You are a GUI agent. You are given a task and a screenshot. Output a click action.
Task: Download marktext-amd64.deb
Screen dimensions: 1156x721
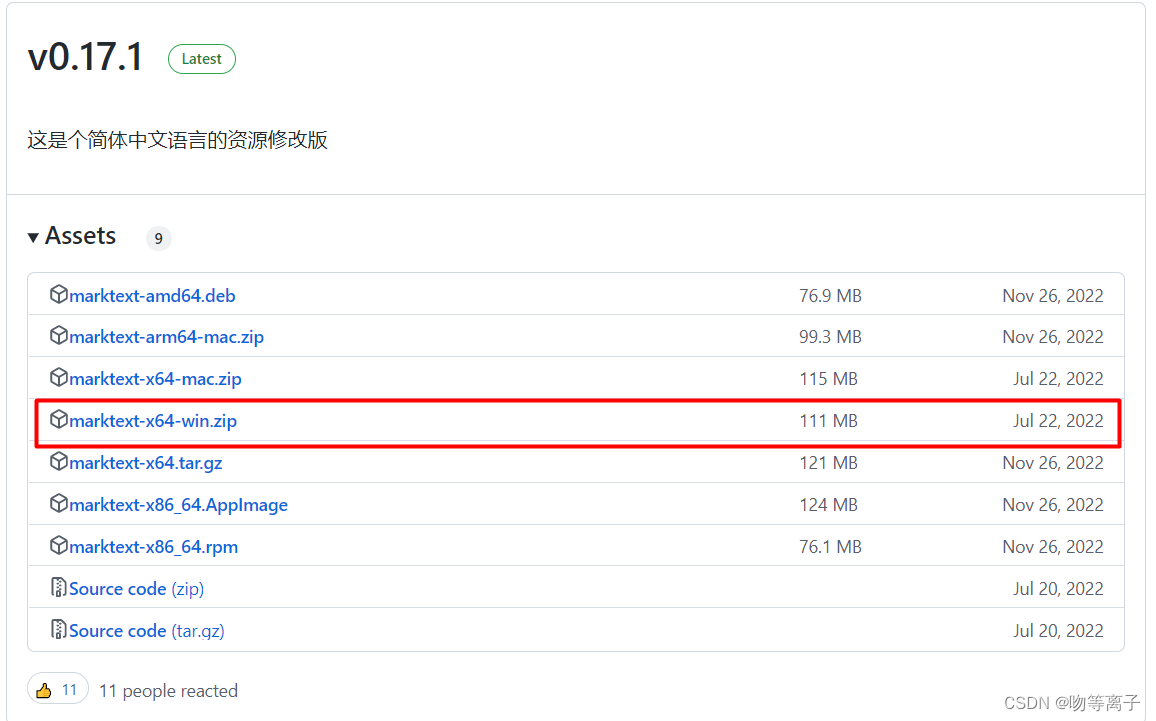152,296
